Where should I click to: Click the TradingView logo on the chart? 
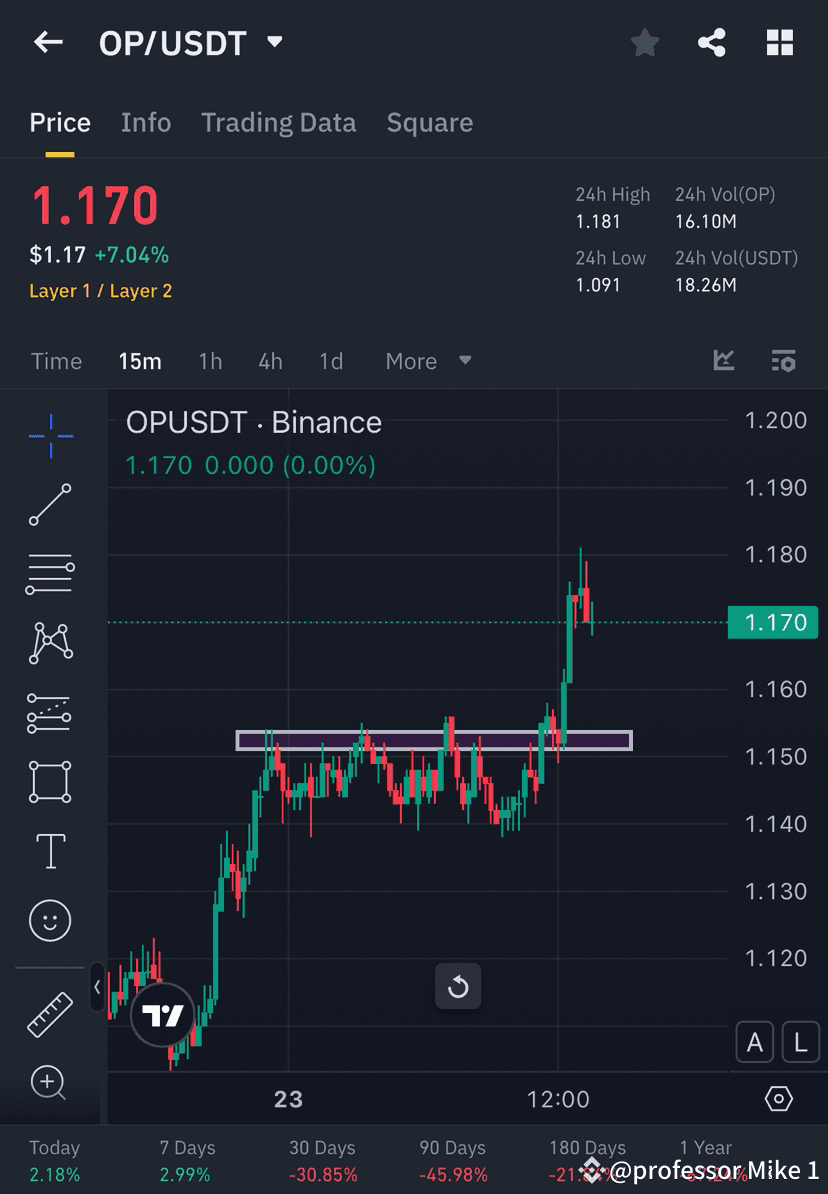click(161, 1013)
